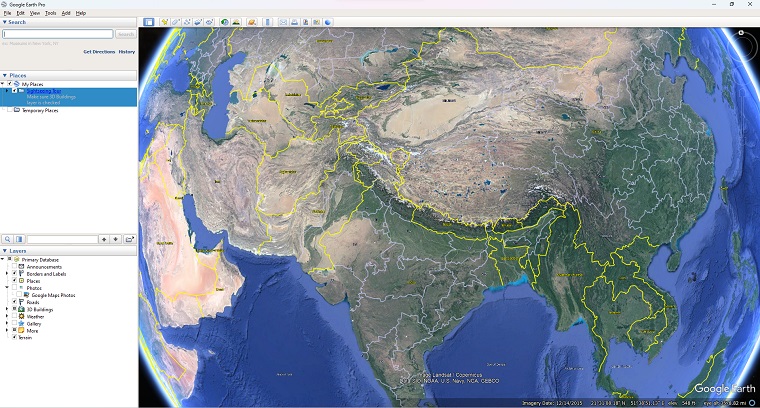Screen dimensions: 760x408
Task: Click the Gallery star layer icon
Action: 21,324
